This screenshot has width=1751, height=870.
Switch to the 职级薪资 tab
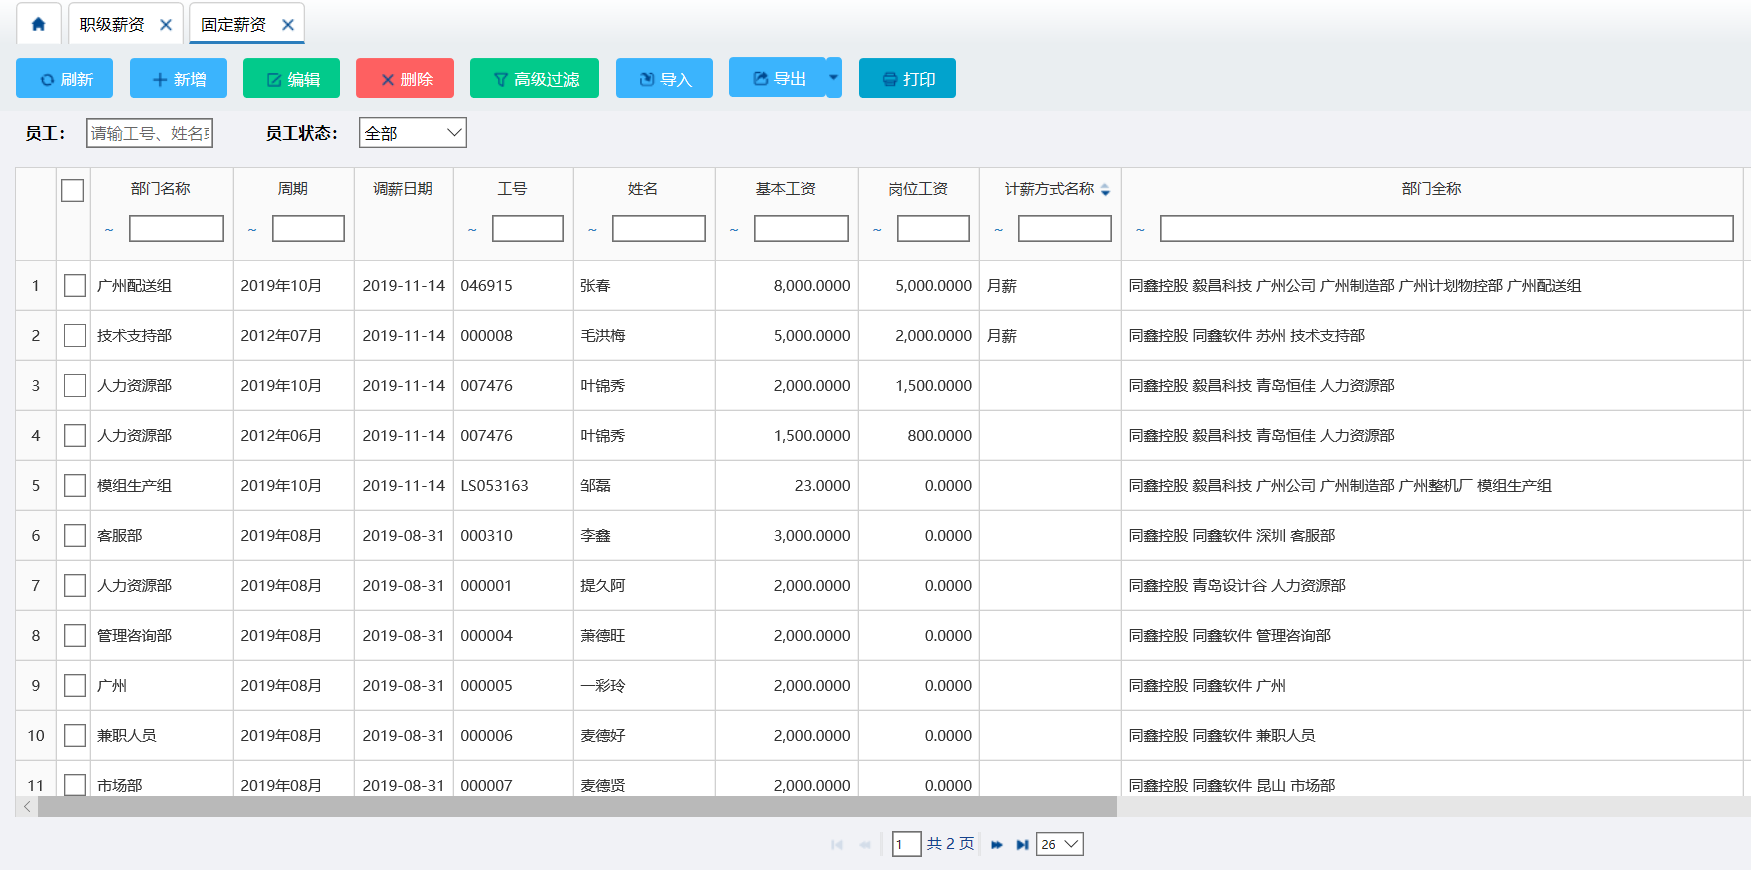point(112,25)
